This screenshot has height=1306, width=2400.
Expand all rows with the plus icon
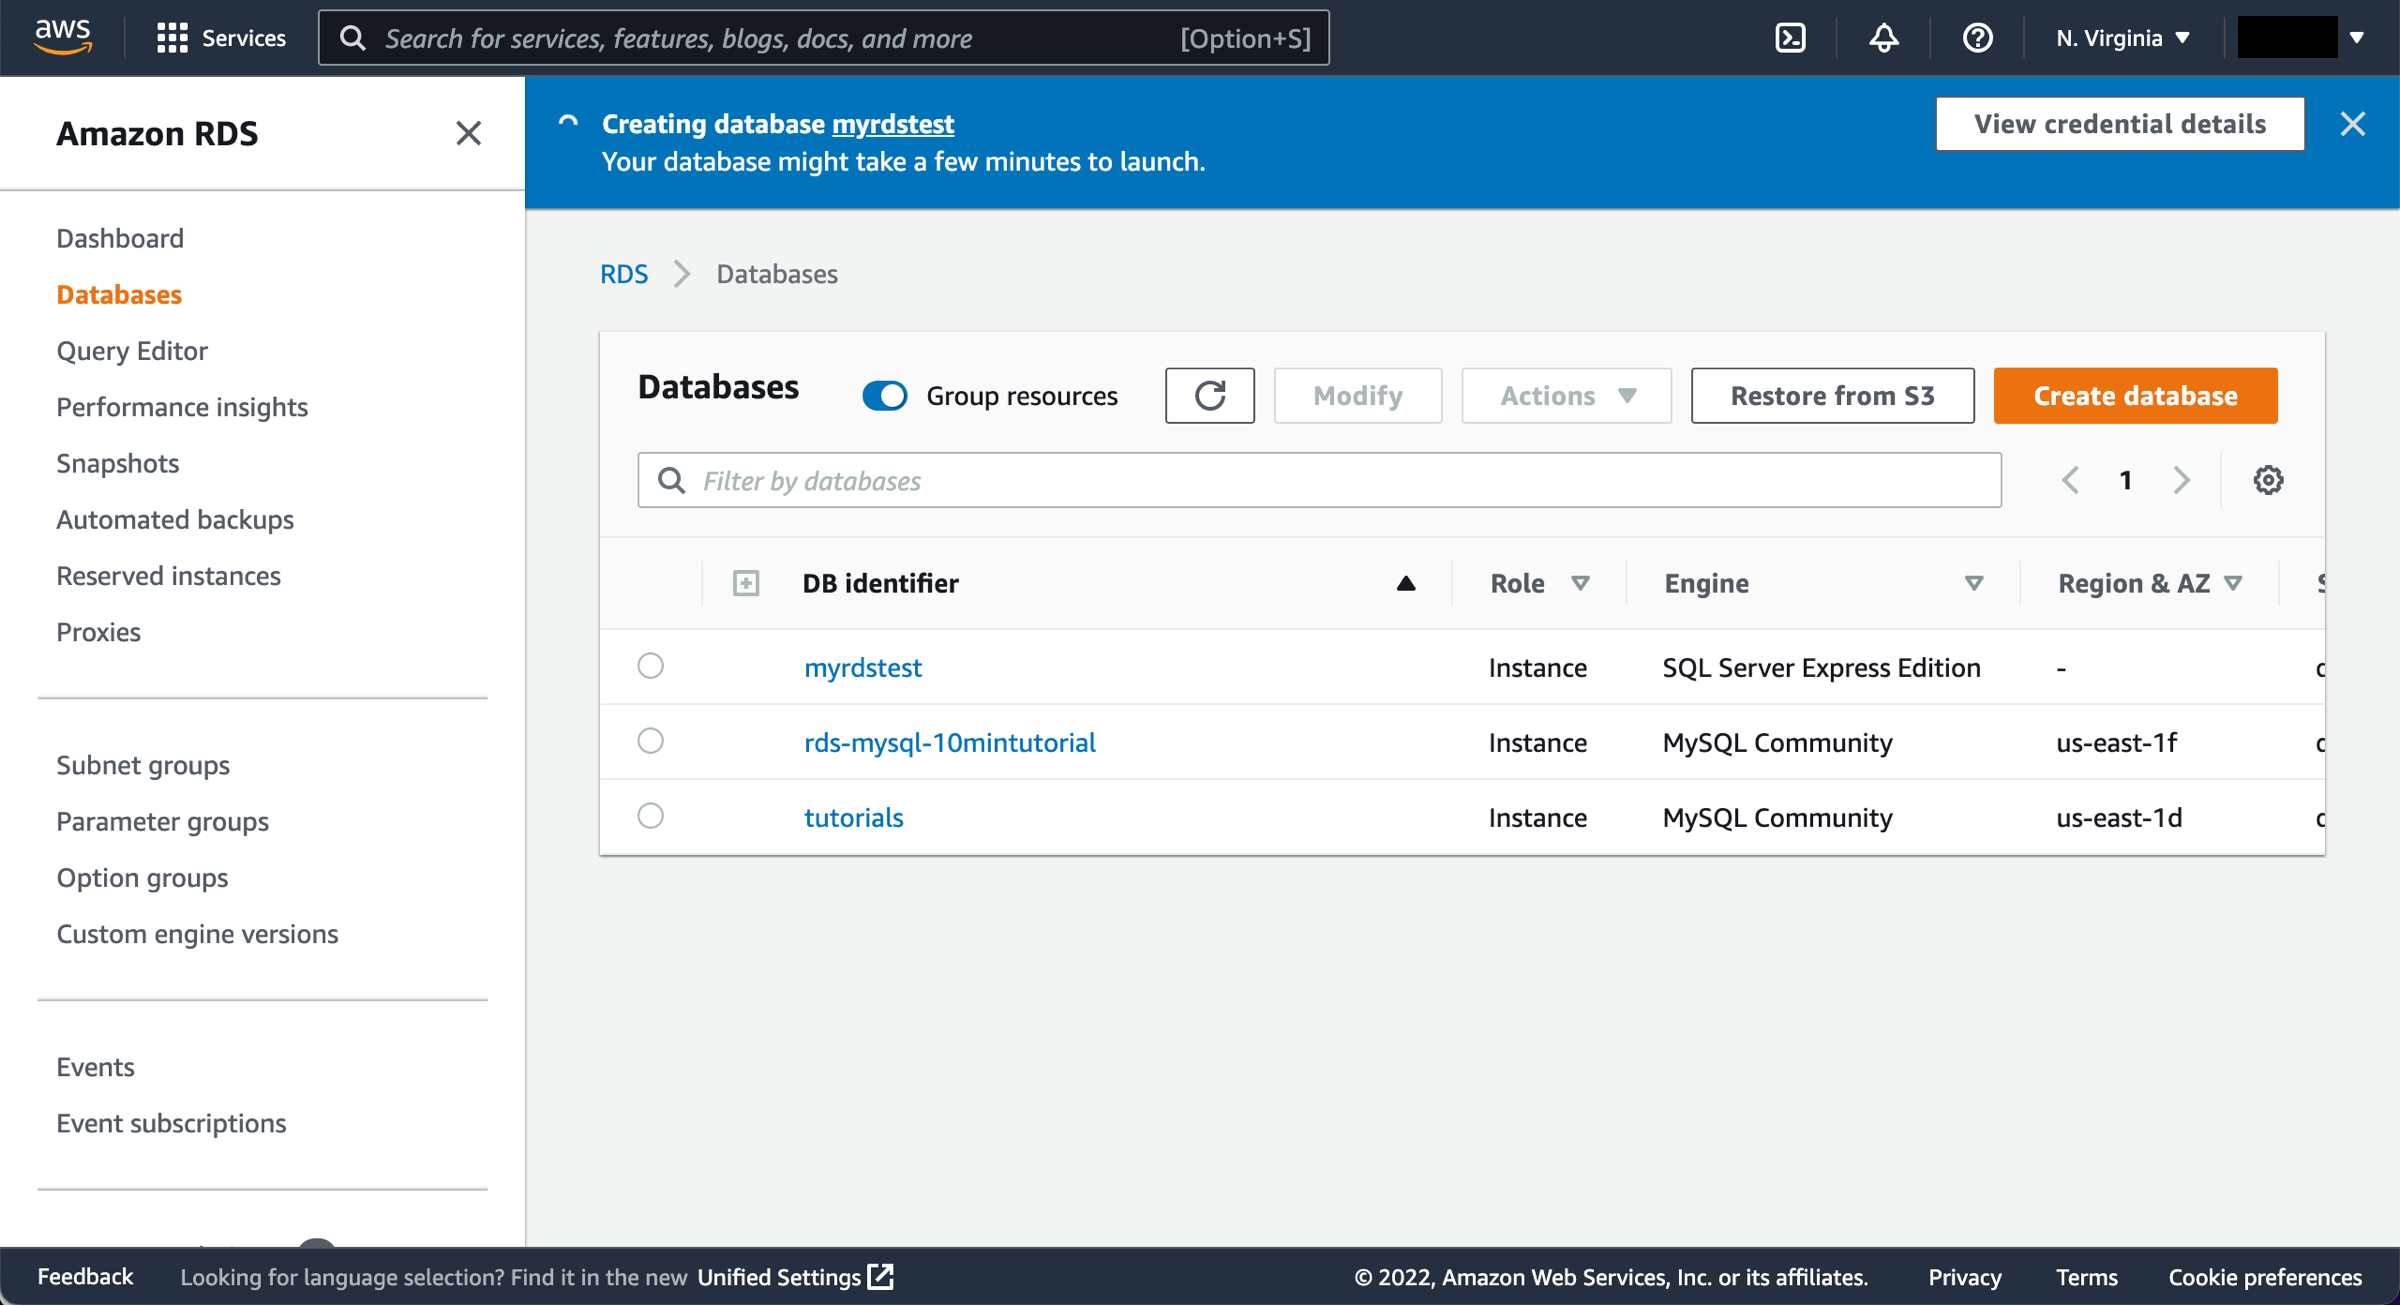(x=746, y=583)
